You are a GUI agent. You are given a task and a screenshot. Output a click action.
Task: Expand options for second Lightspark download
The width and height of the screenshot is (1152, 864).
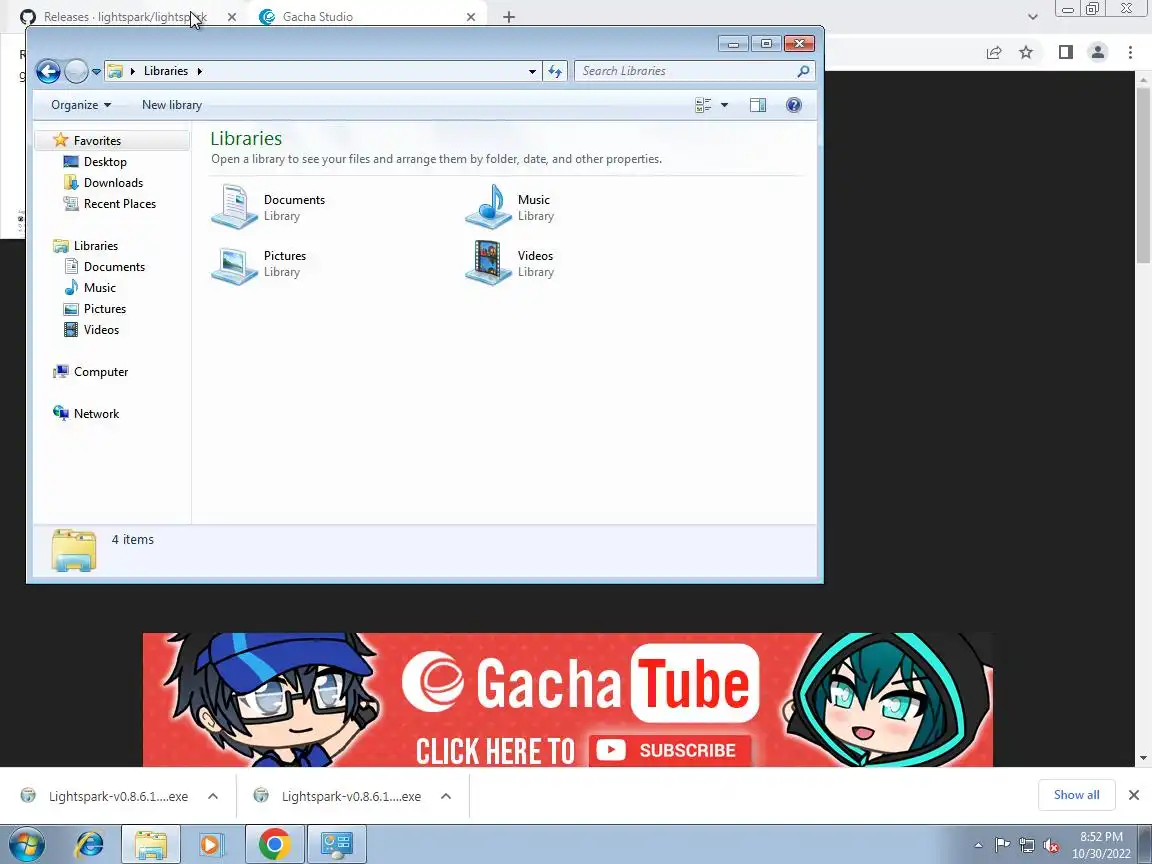tap(446, 796)
